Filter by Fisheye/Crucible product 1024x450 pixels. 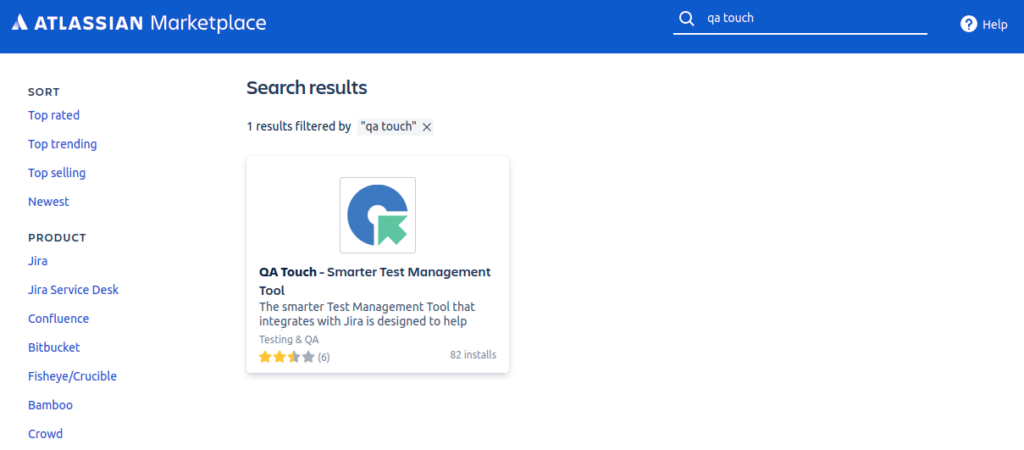tap(72, 377)
